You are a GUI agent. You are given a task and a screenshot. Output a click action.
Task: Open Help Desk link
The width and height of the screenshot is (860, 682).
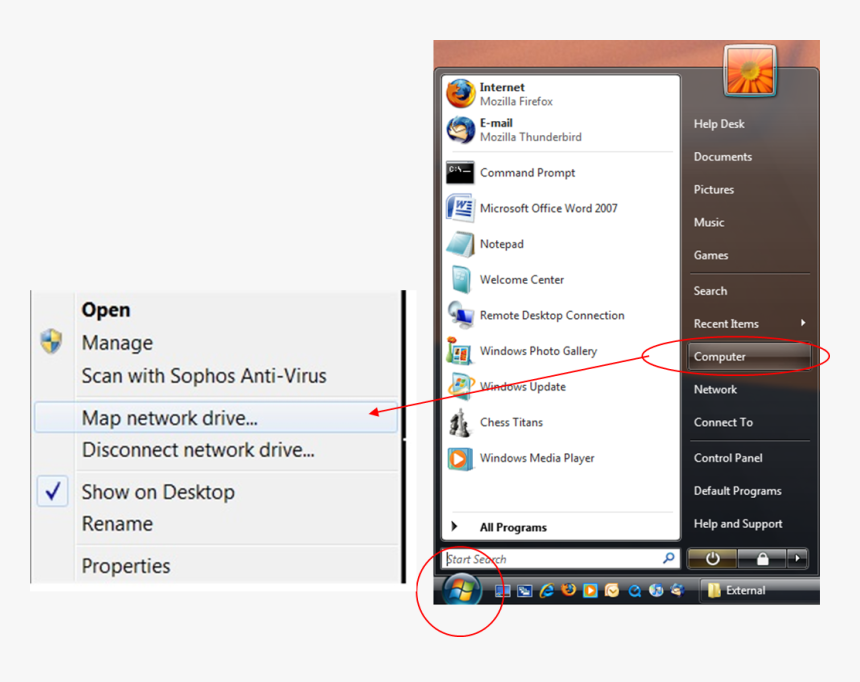click(719, 124)
